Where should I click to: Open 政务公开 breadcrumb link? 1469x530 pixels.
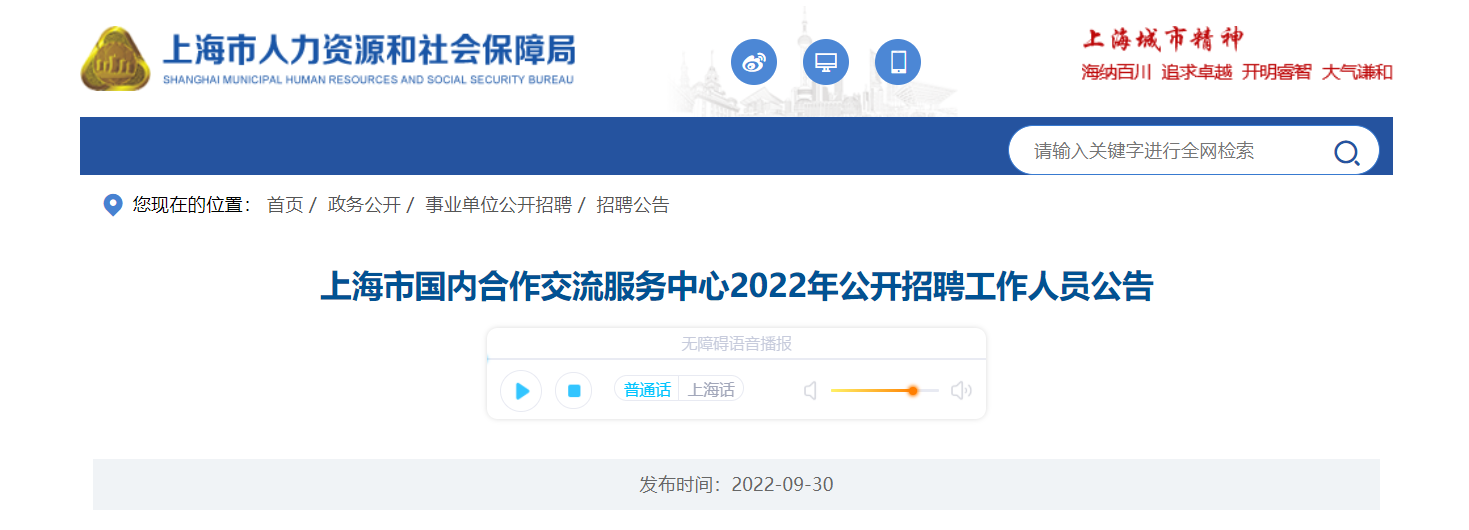[x=364, y=205]
